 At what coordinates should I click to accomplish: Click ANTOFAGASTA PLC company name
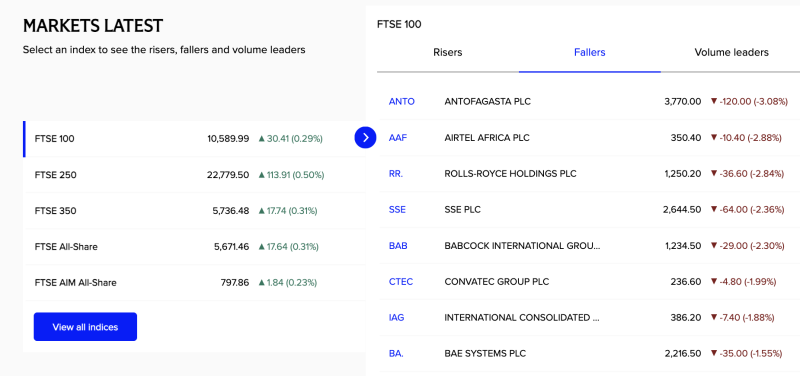[x=488, y=102]
